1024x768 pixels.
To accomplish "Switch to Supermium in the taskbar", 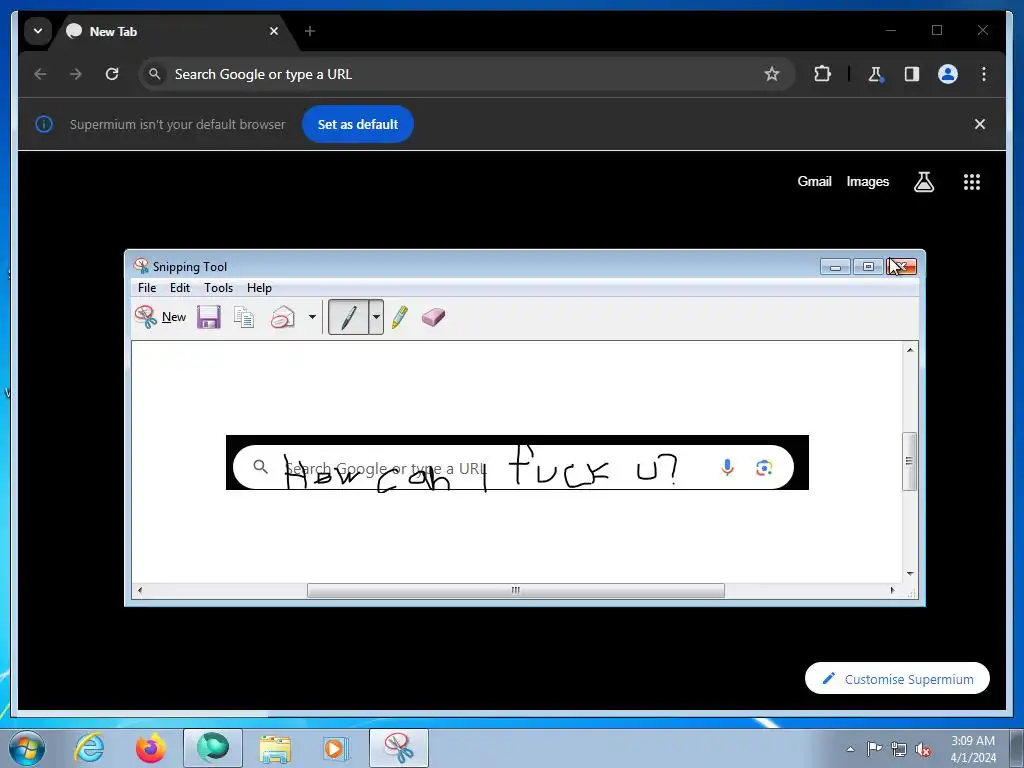I will click(213, 748).
